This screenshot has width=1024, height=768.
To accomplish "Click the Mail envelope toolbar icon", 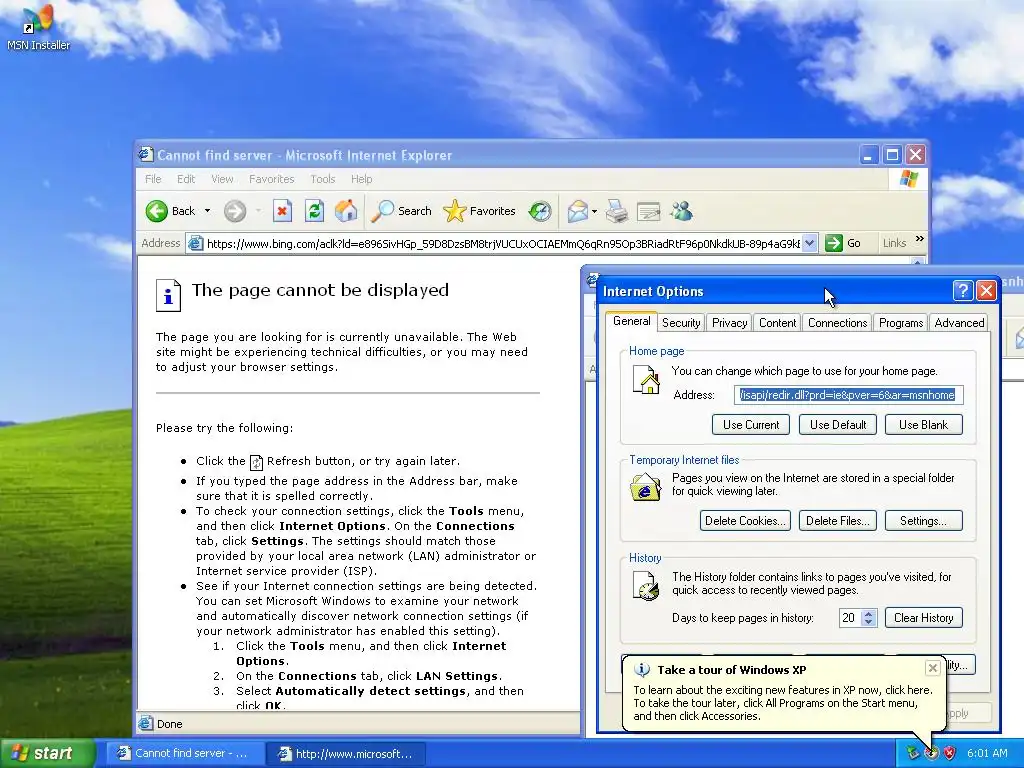I will tap(577, 211).
